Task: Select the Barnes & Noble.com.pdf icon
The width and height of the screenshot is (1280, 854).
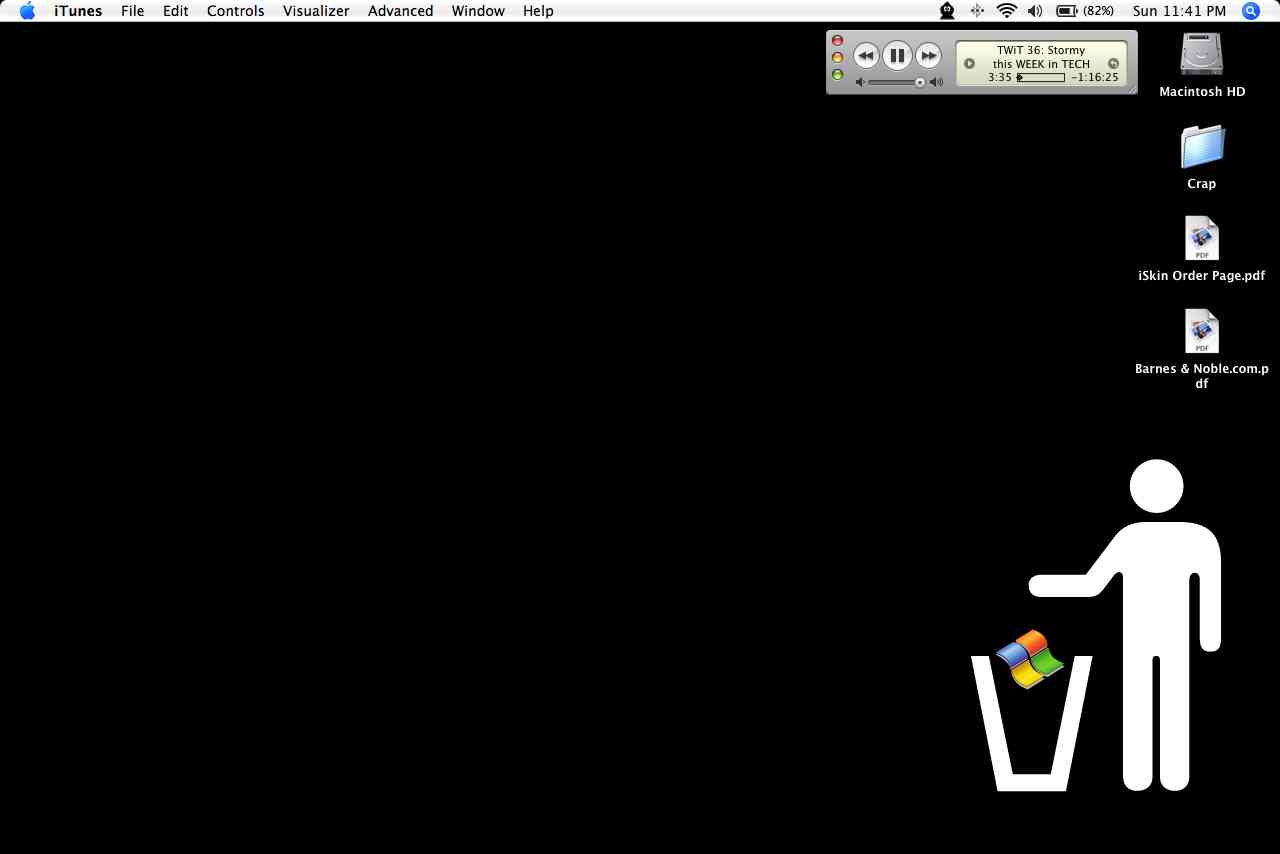Action: point(1202,331)
